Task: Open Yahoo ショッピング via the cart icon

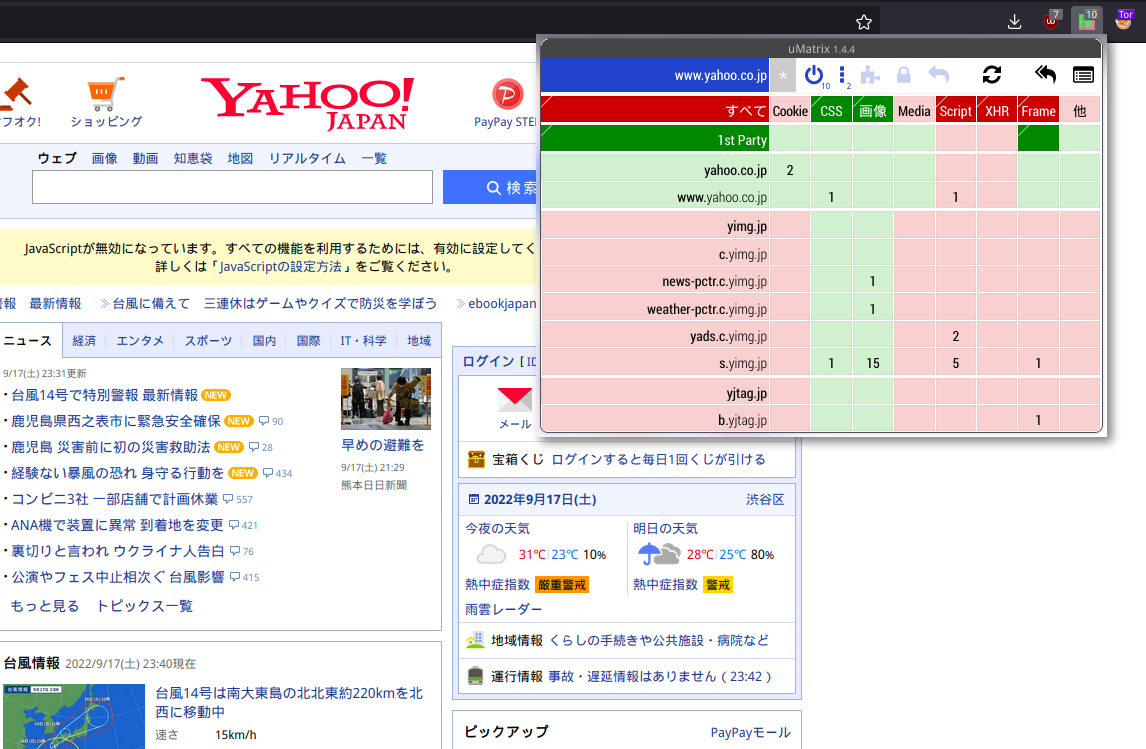Action: pyautogui.click(x=106, y=94)
